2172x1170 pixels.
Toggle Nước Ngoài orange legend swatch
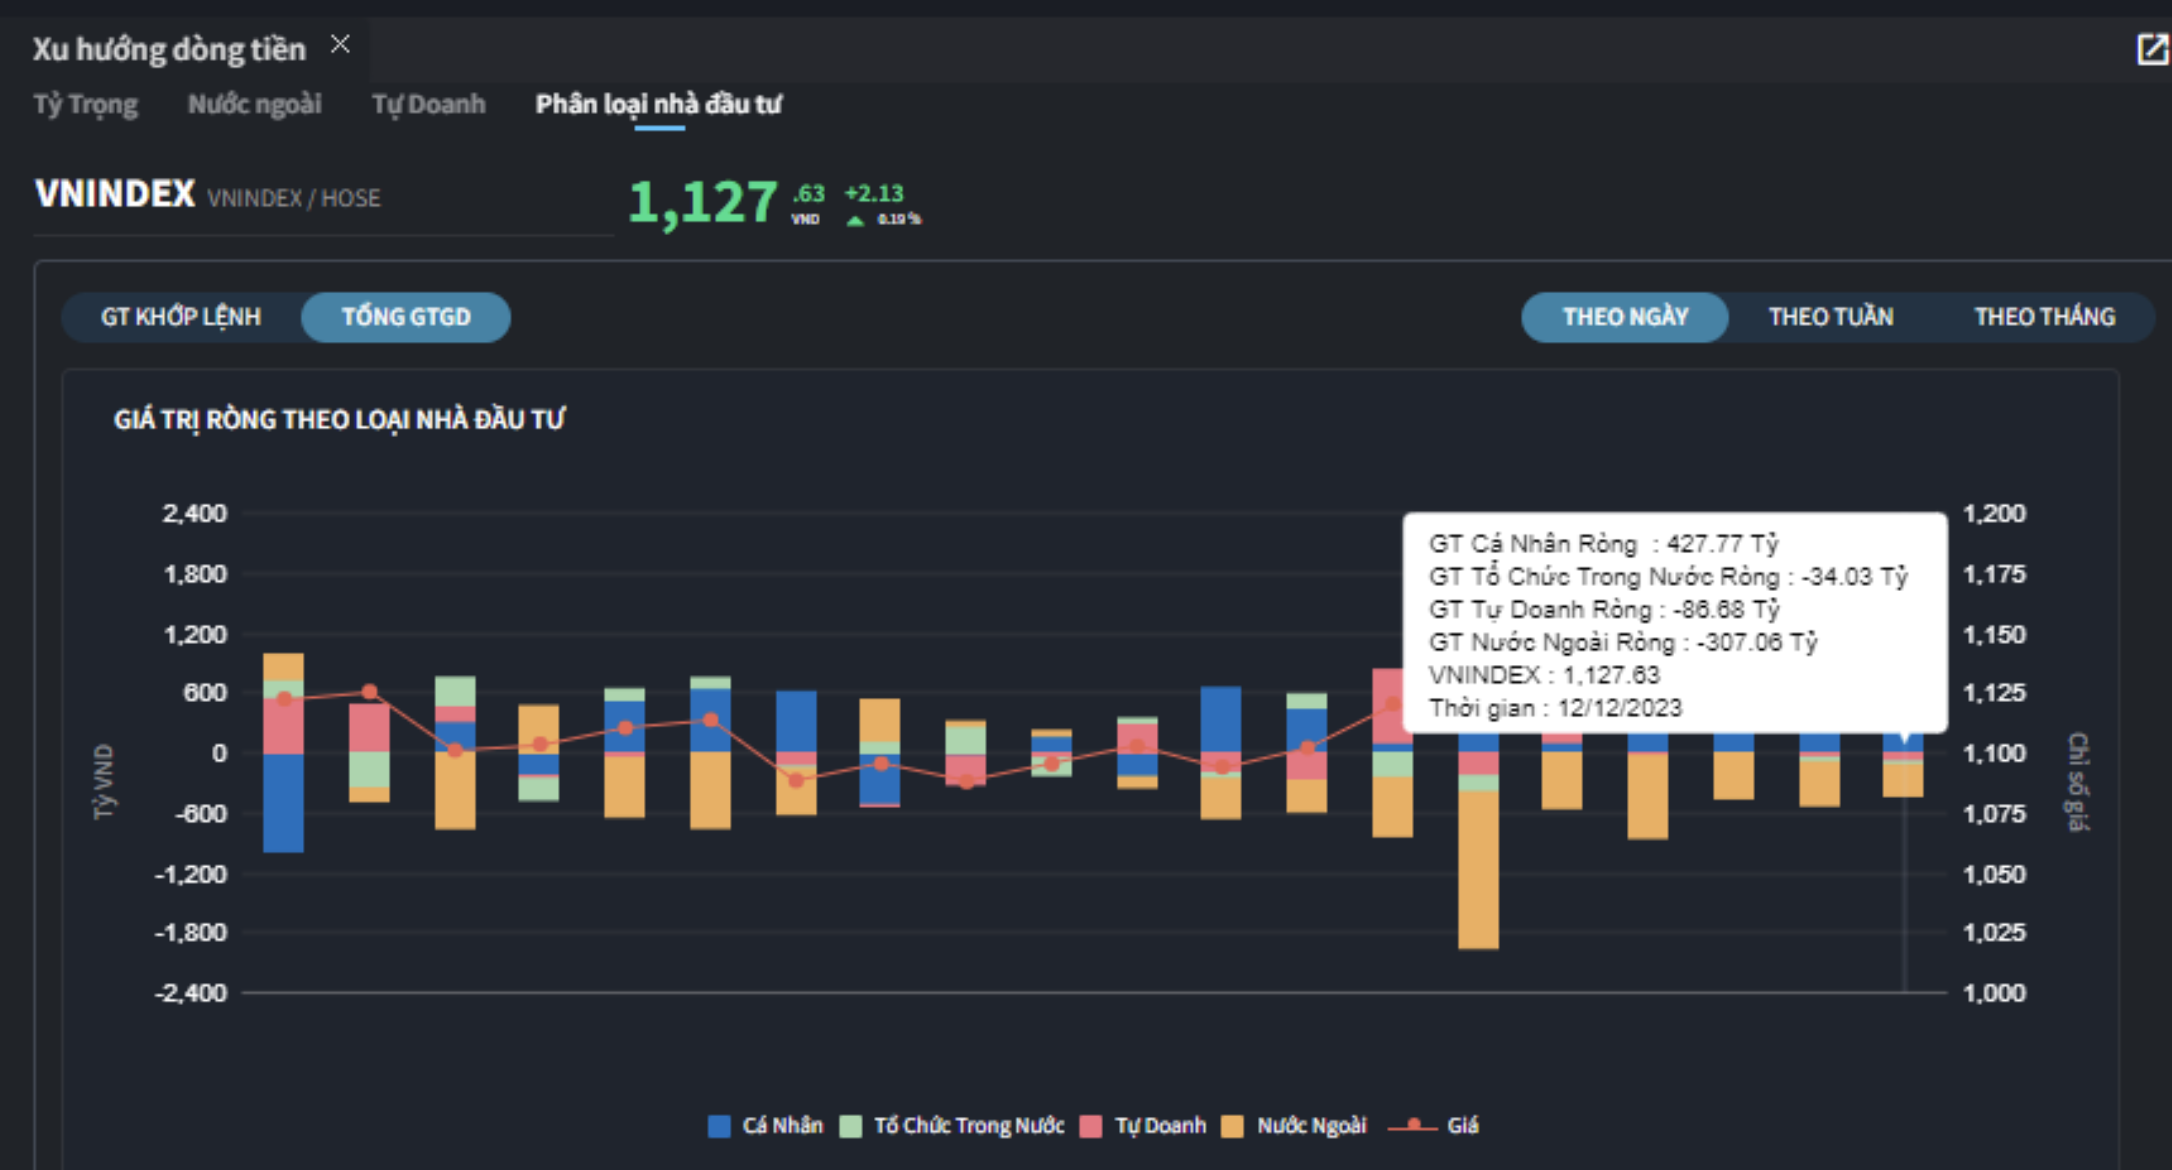click(x=1233, y=1126)
